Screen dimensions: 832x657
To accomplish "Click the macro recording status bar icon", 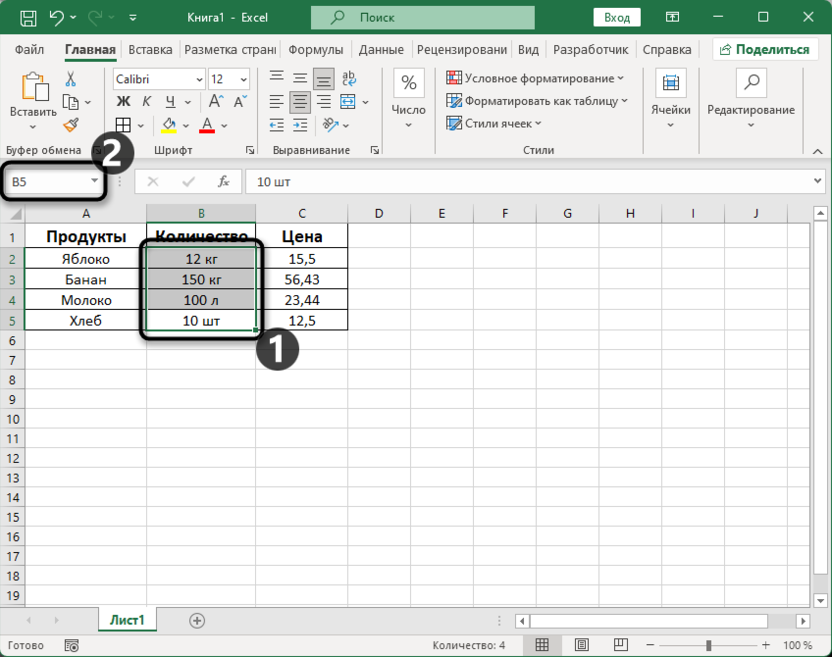I will tap(72, 645).
